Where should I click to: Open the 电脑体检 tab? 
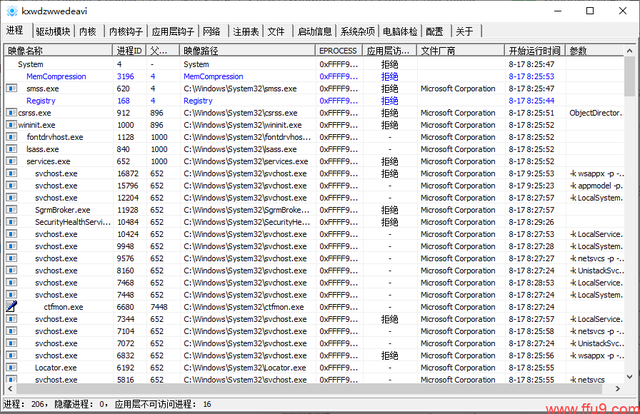pyautogui.click(x=399, y=32)
